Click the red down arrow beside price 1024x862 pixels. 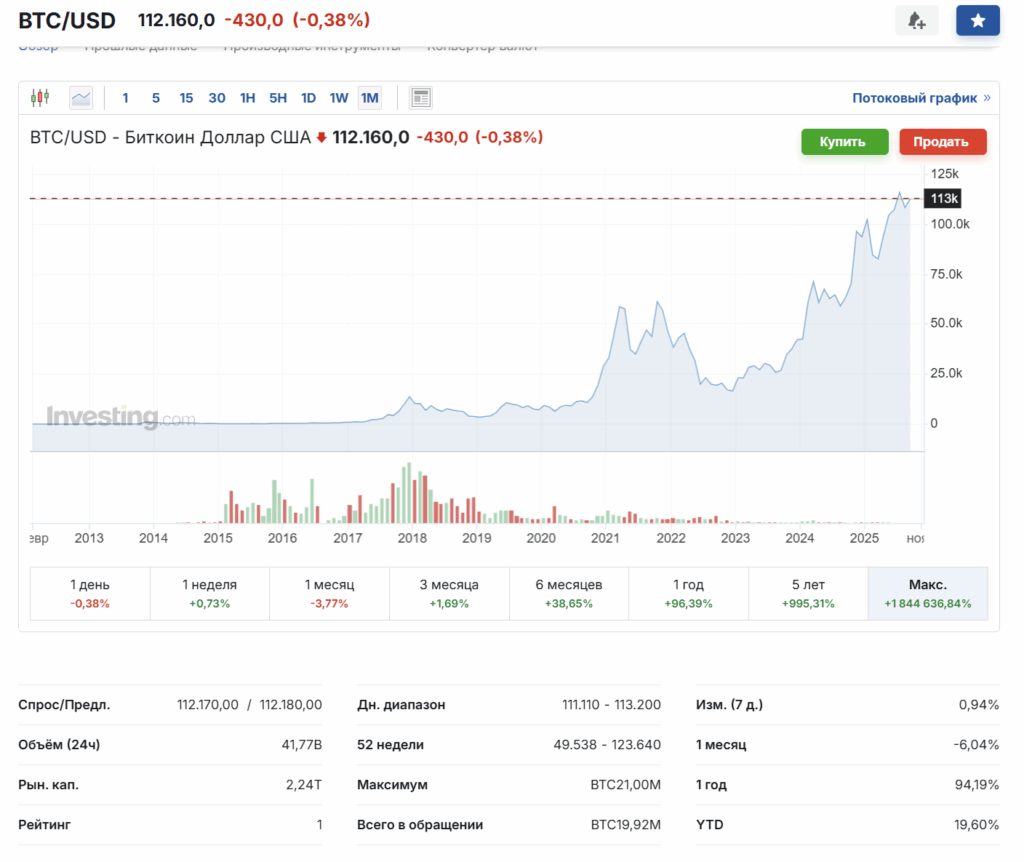(321, 138)
